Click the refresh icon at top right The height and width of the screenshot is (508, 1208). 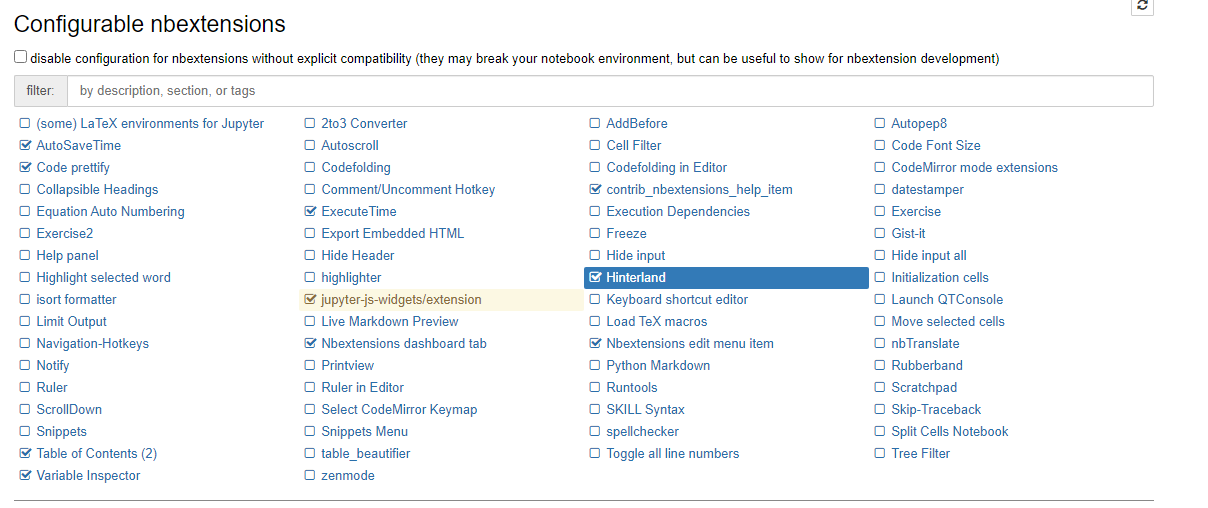pos(1143,6)
